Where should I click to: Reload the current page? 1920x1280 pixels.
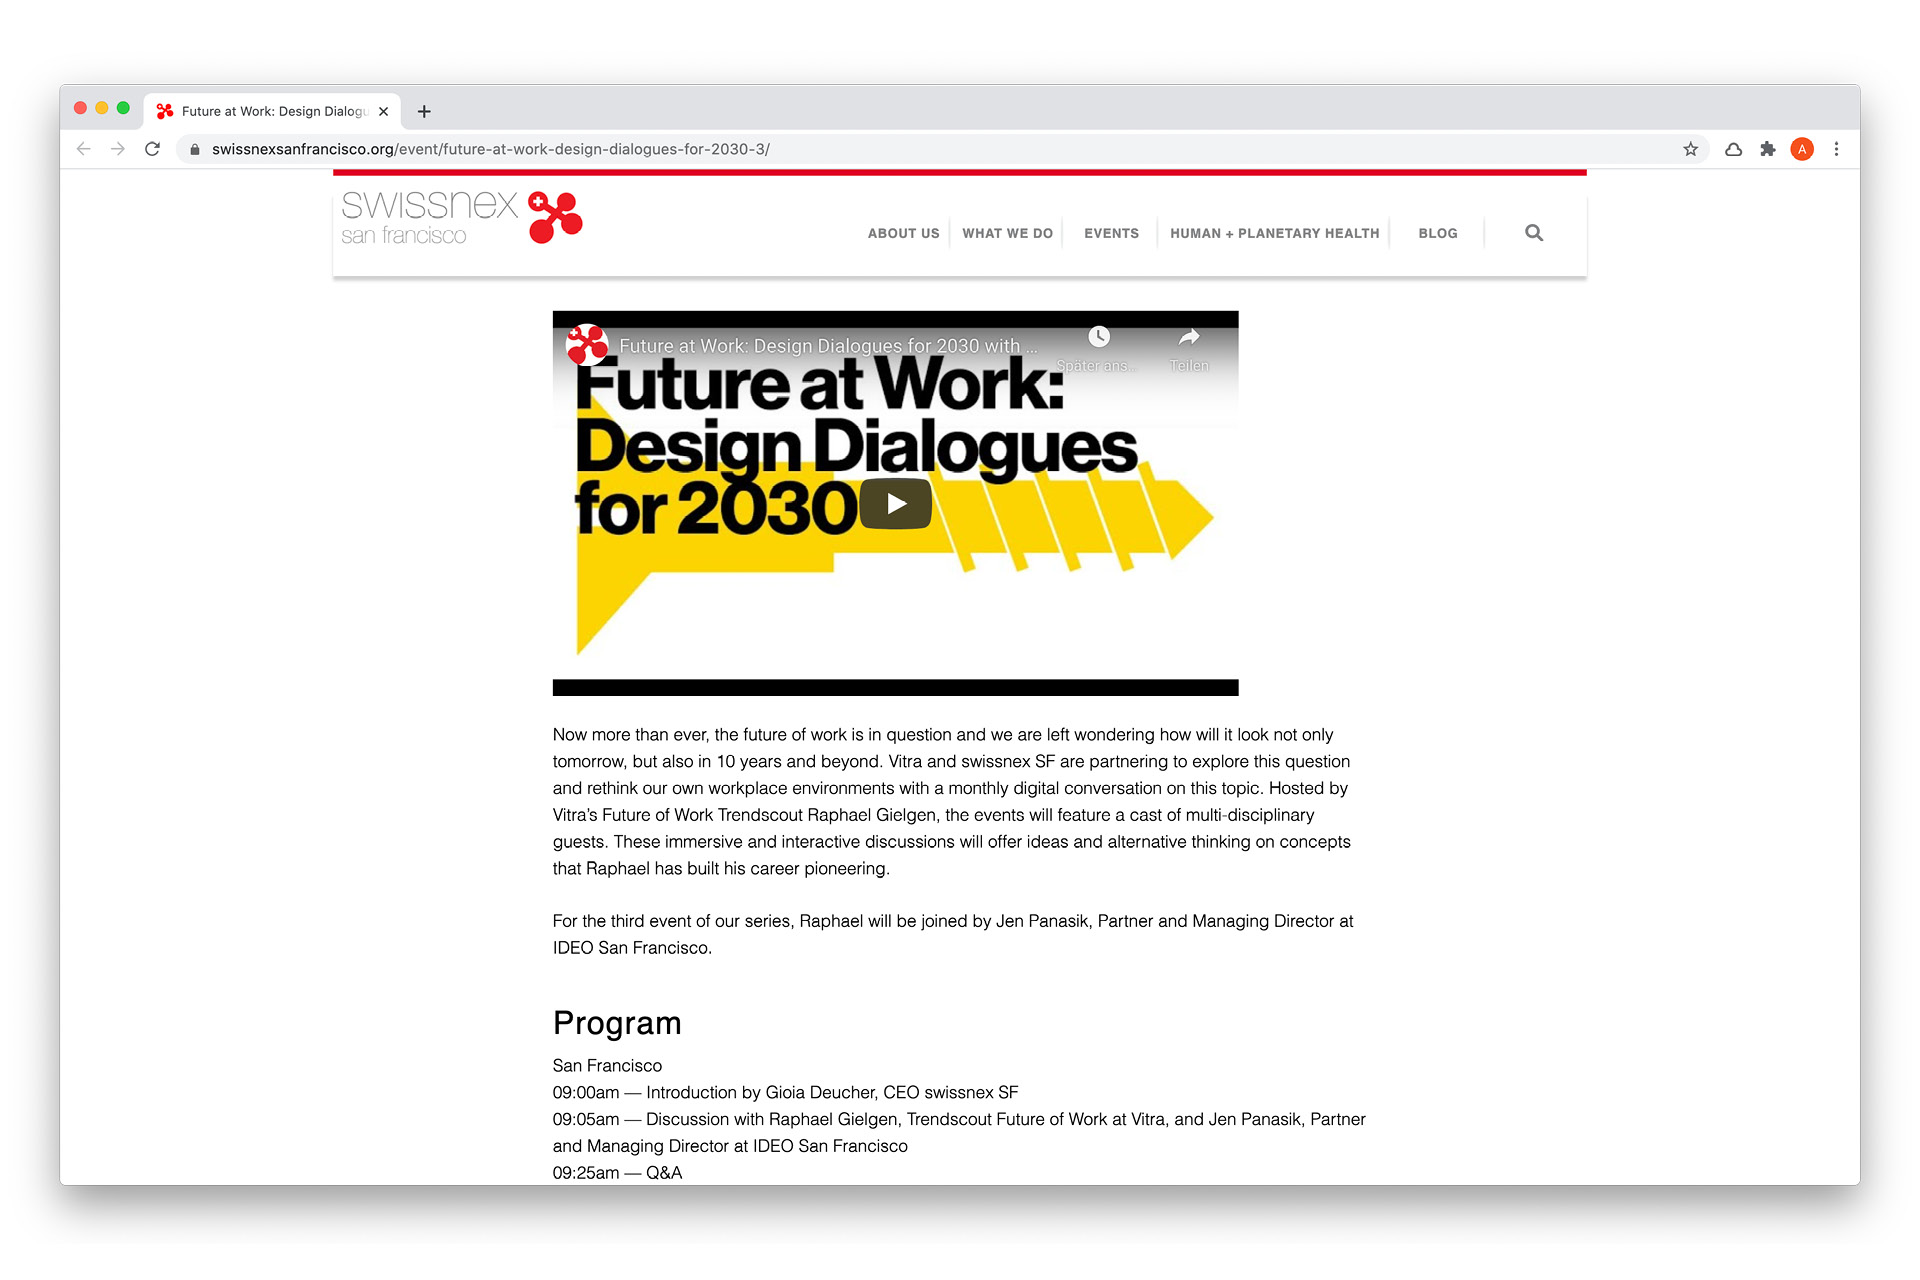152,149
